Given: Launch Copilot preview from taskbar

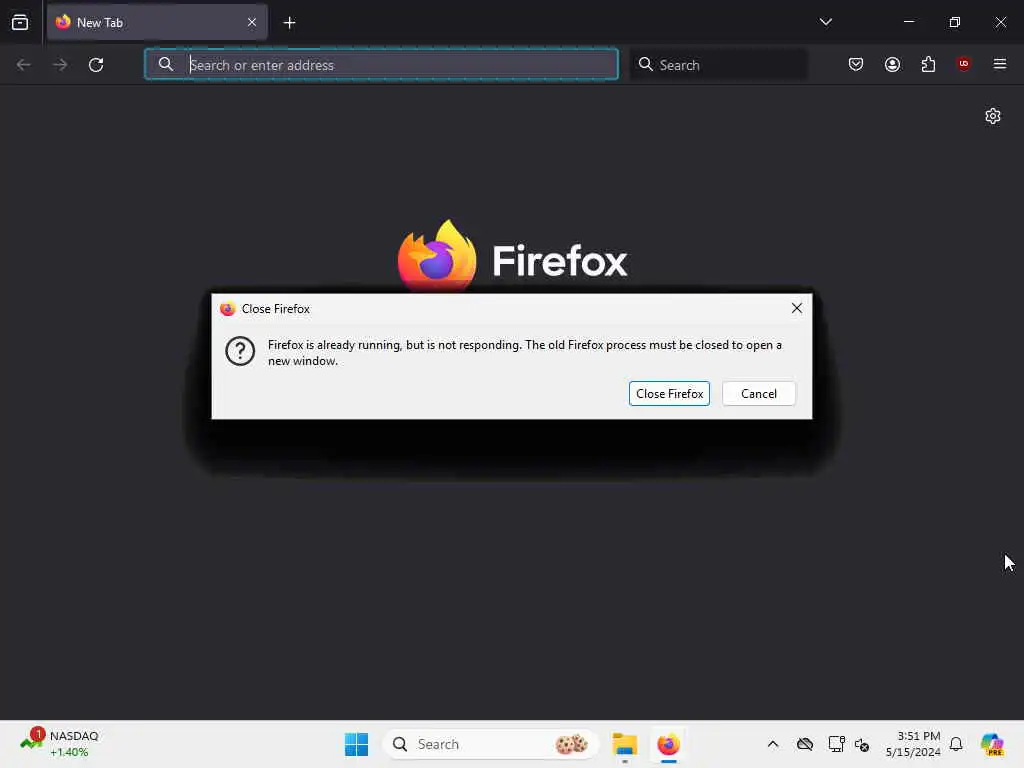Looking at the screenshot, I should click(992, 744).
